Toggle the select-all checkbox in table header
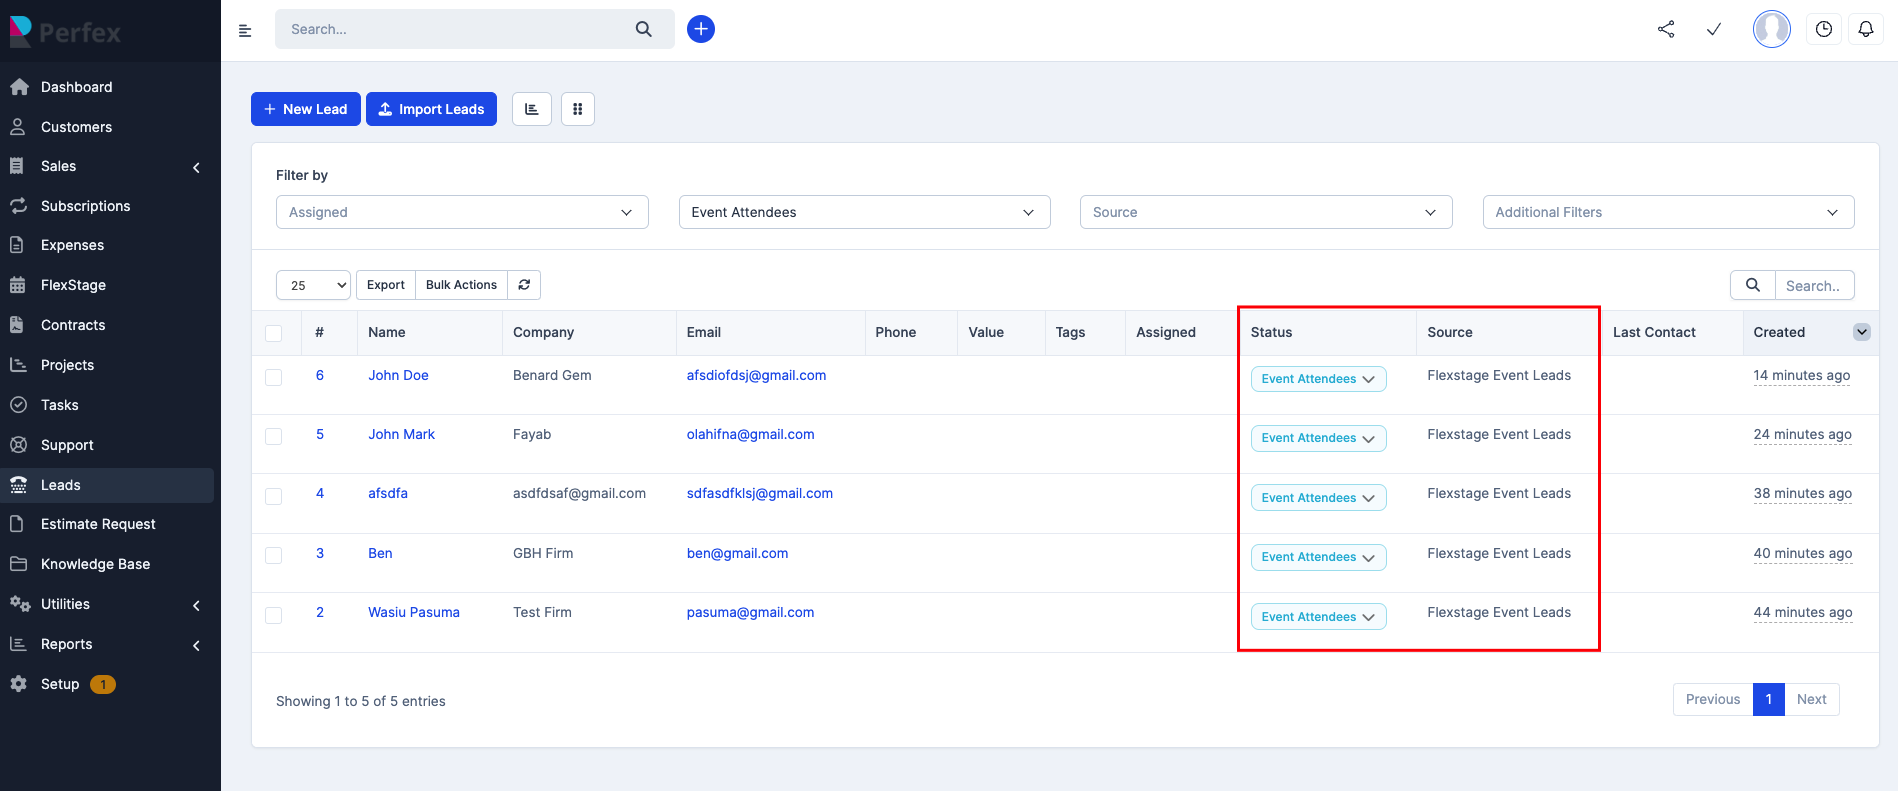Image resolution: width=1898 pixels, height=791 pixels. [x=273, y=333]
